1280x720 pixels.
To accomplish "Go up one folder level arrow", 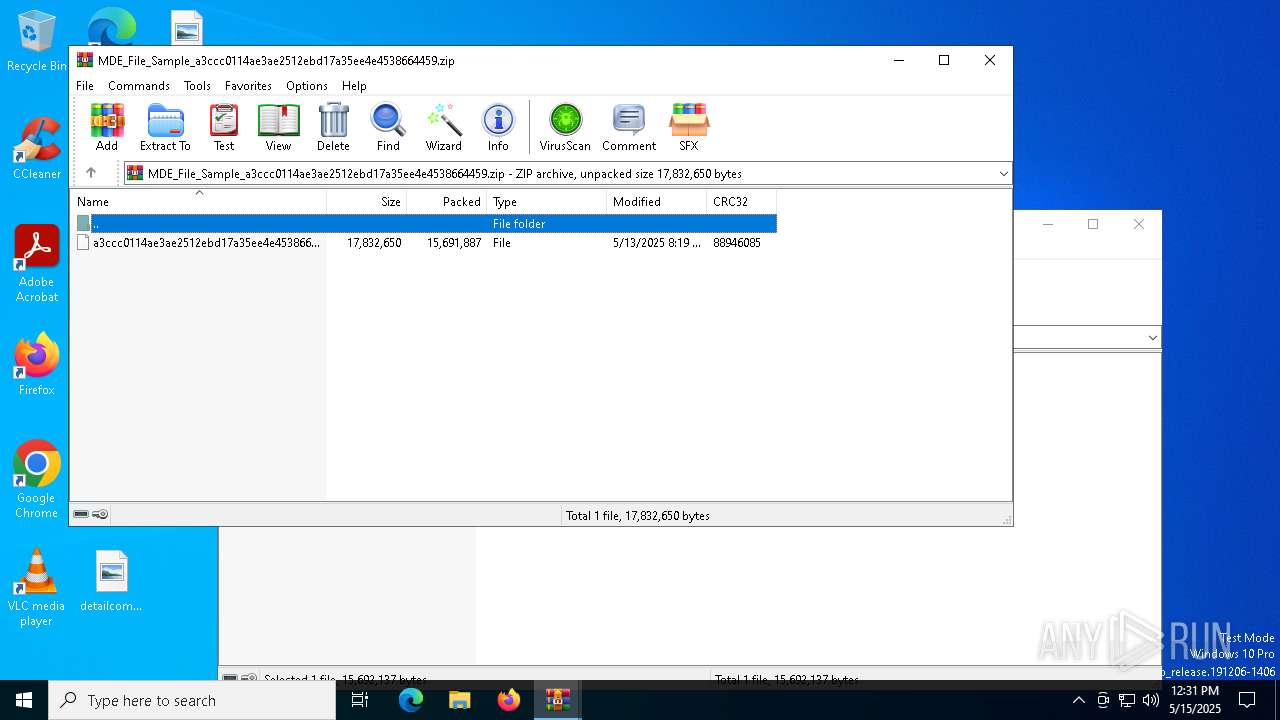I will point(91,173).
